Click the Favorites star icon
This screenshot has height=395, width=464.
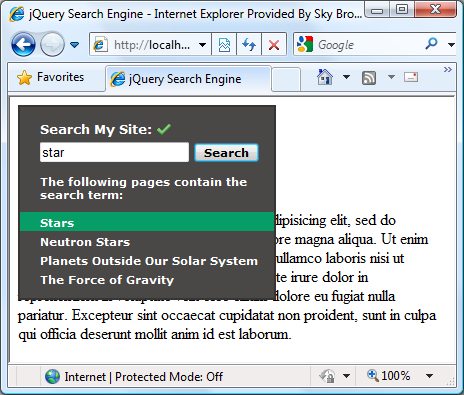click(25, 78)
